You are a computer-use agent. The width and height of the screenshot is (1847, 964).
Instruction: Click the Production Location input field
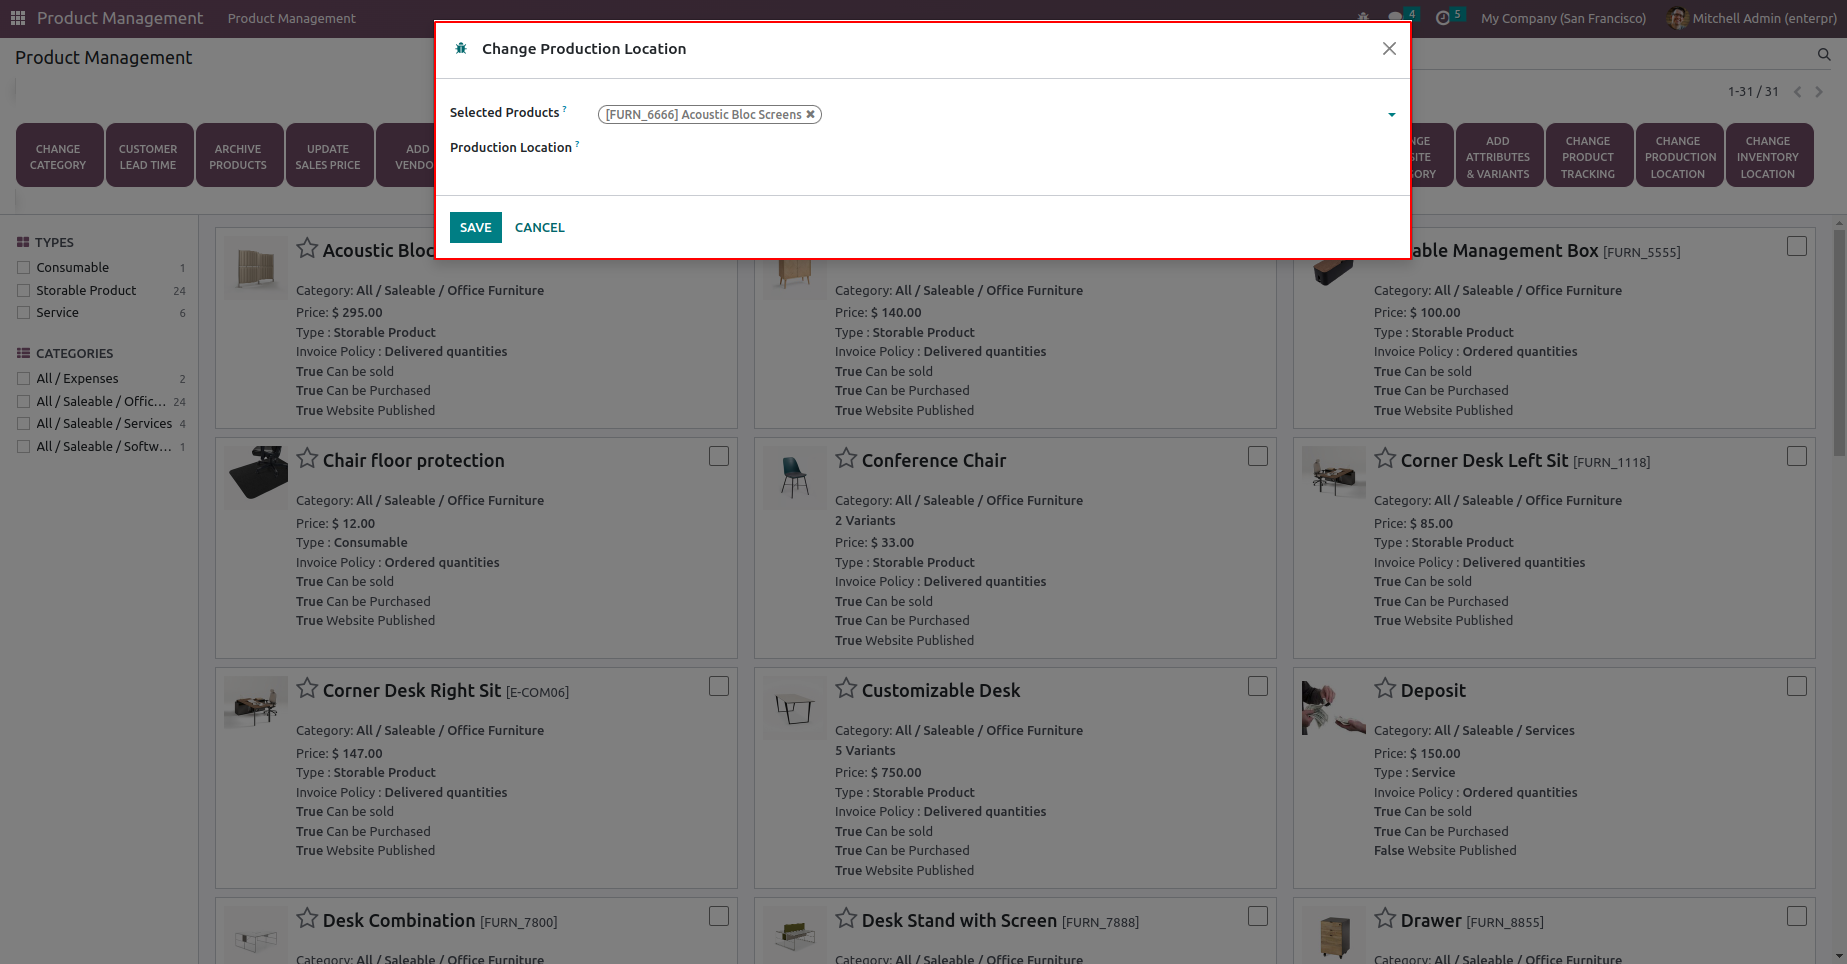tap(997, 148)
